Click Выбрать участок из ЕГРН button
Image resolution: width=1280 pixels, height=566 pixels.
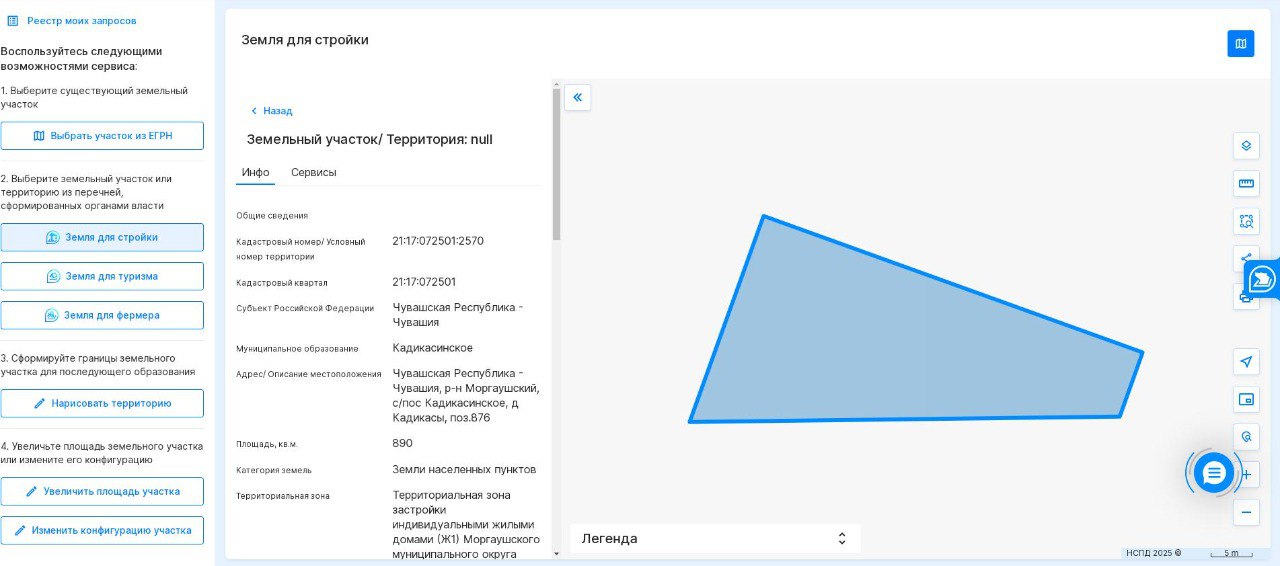point(102,136)
